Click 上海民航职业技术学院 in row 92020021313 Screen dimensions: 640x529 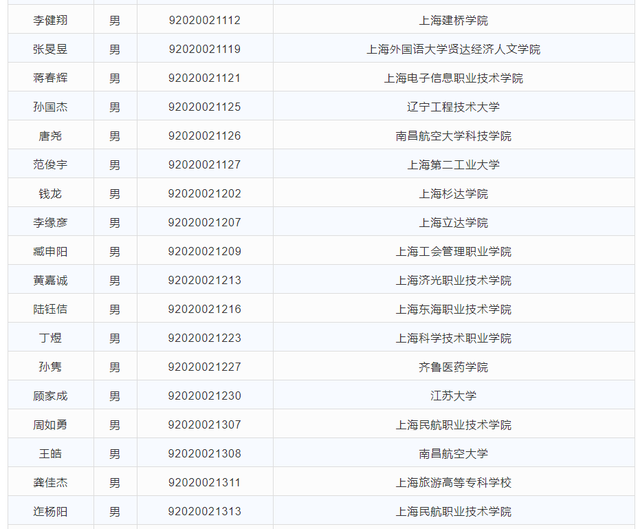point(453,512)
